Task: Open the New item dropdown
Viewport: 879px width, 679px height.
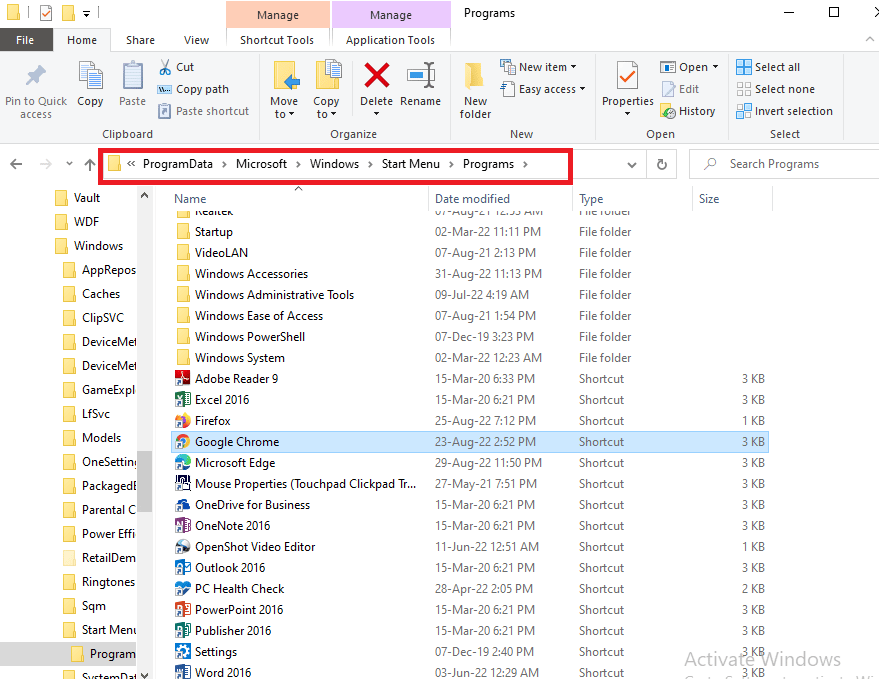Action: click(x=538, y=67)
